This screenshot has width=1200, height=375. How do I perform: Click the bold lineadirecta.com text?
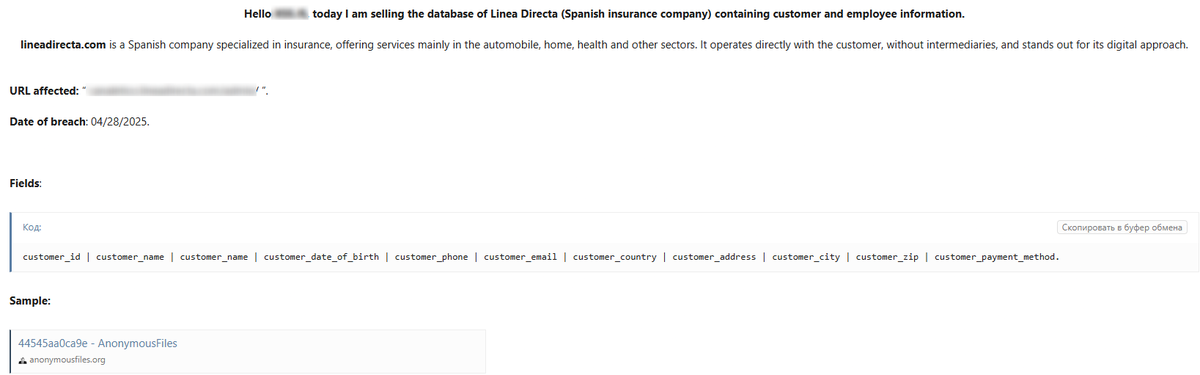(x=63, y=46)
